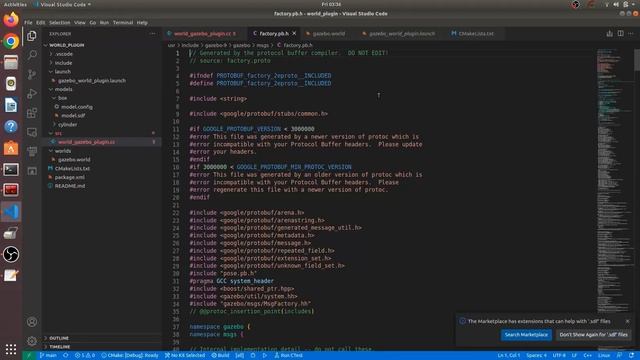Image resolution: width=640 pixels, height=360 pixels.
Task: Click the split editor icon
Action: (x=620, y=33)
